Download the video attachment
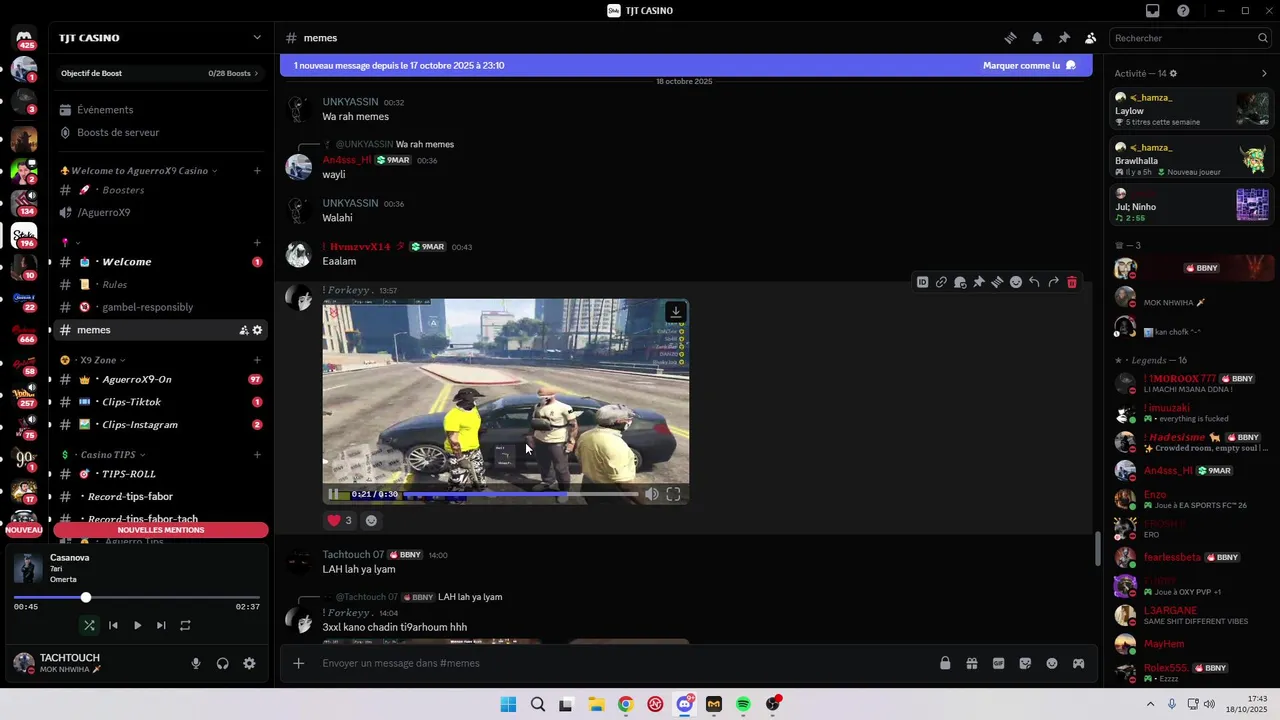This screenshot has height=720, width=1280. 676,312
